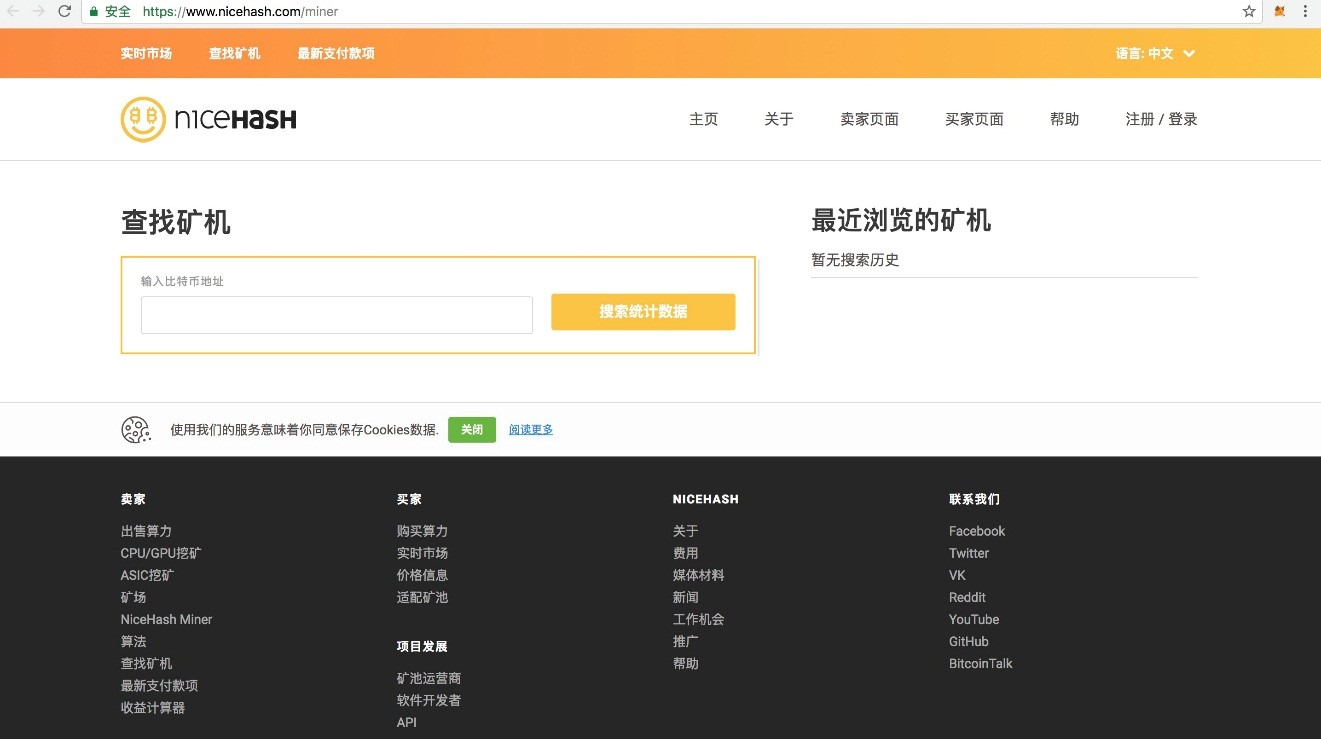Screen dimensions: 1321x739
Task: Open the 矿场 footer link
Action: [x=134, y=597]
